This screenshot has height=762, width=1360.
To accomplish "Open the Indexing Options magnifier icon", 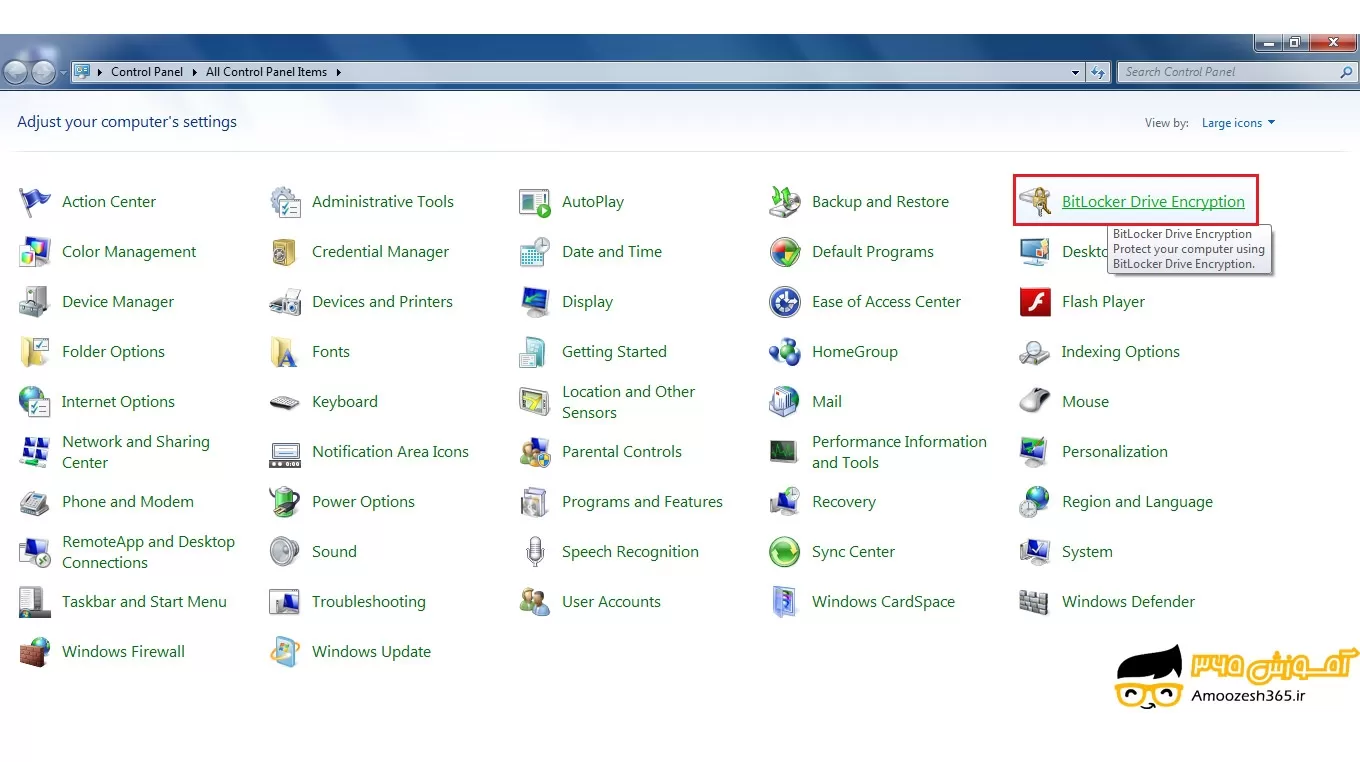I will tap(1035, 352).
